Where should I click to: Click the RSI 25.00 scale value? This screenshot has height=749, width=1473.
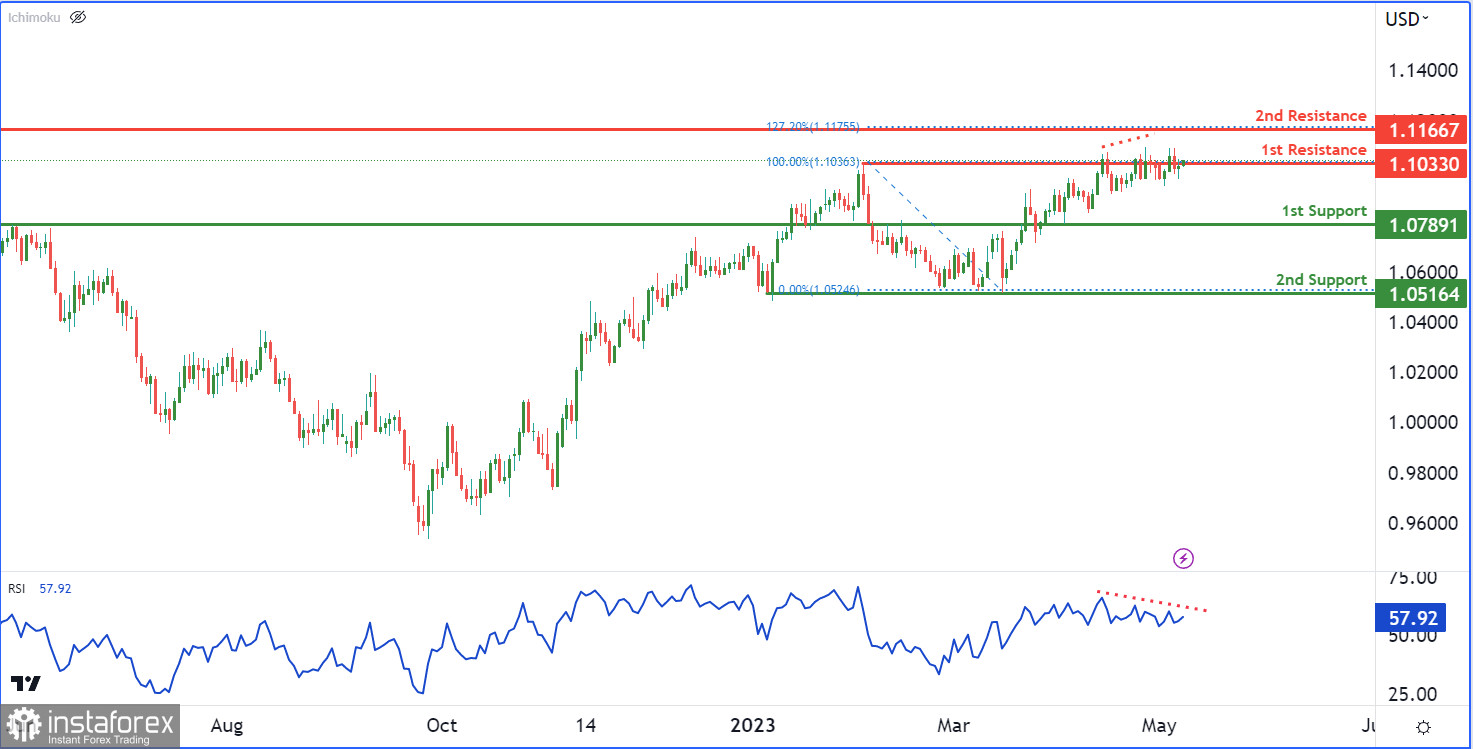coord(1412,694)
